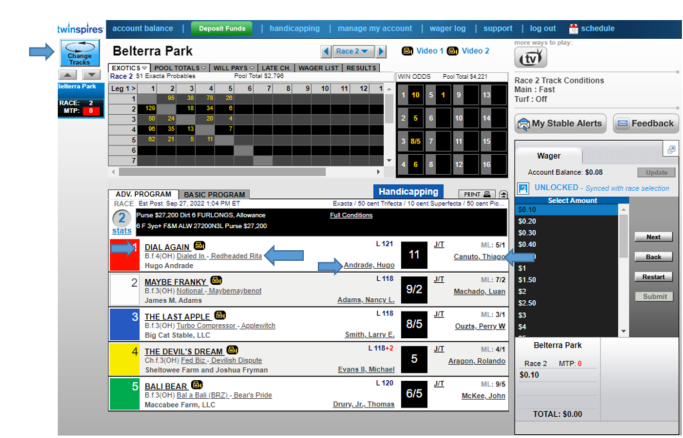Play replay video for Bali Bear

point(197,385)
